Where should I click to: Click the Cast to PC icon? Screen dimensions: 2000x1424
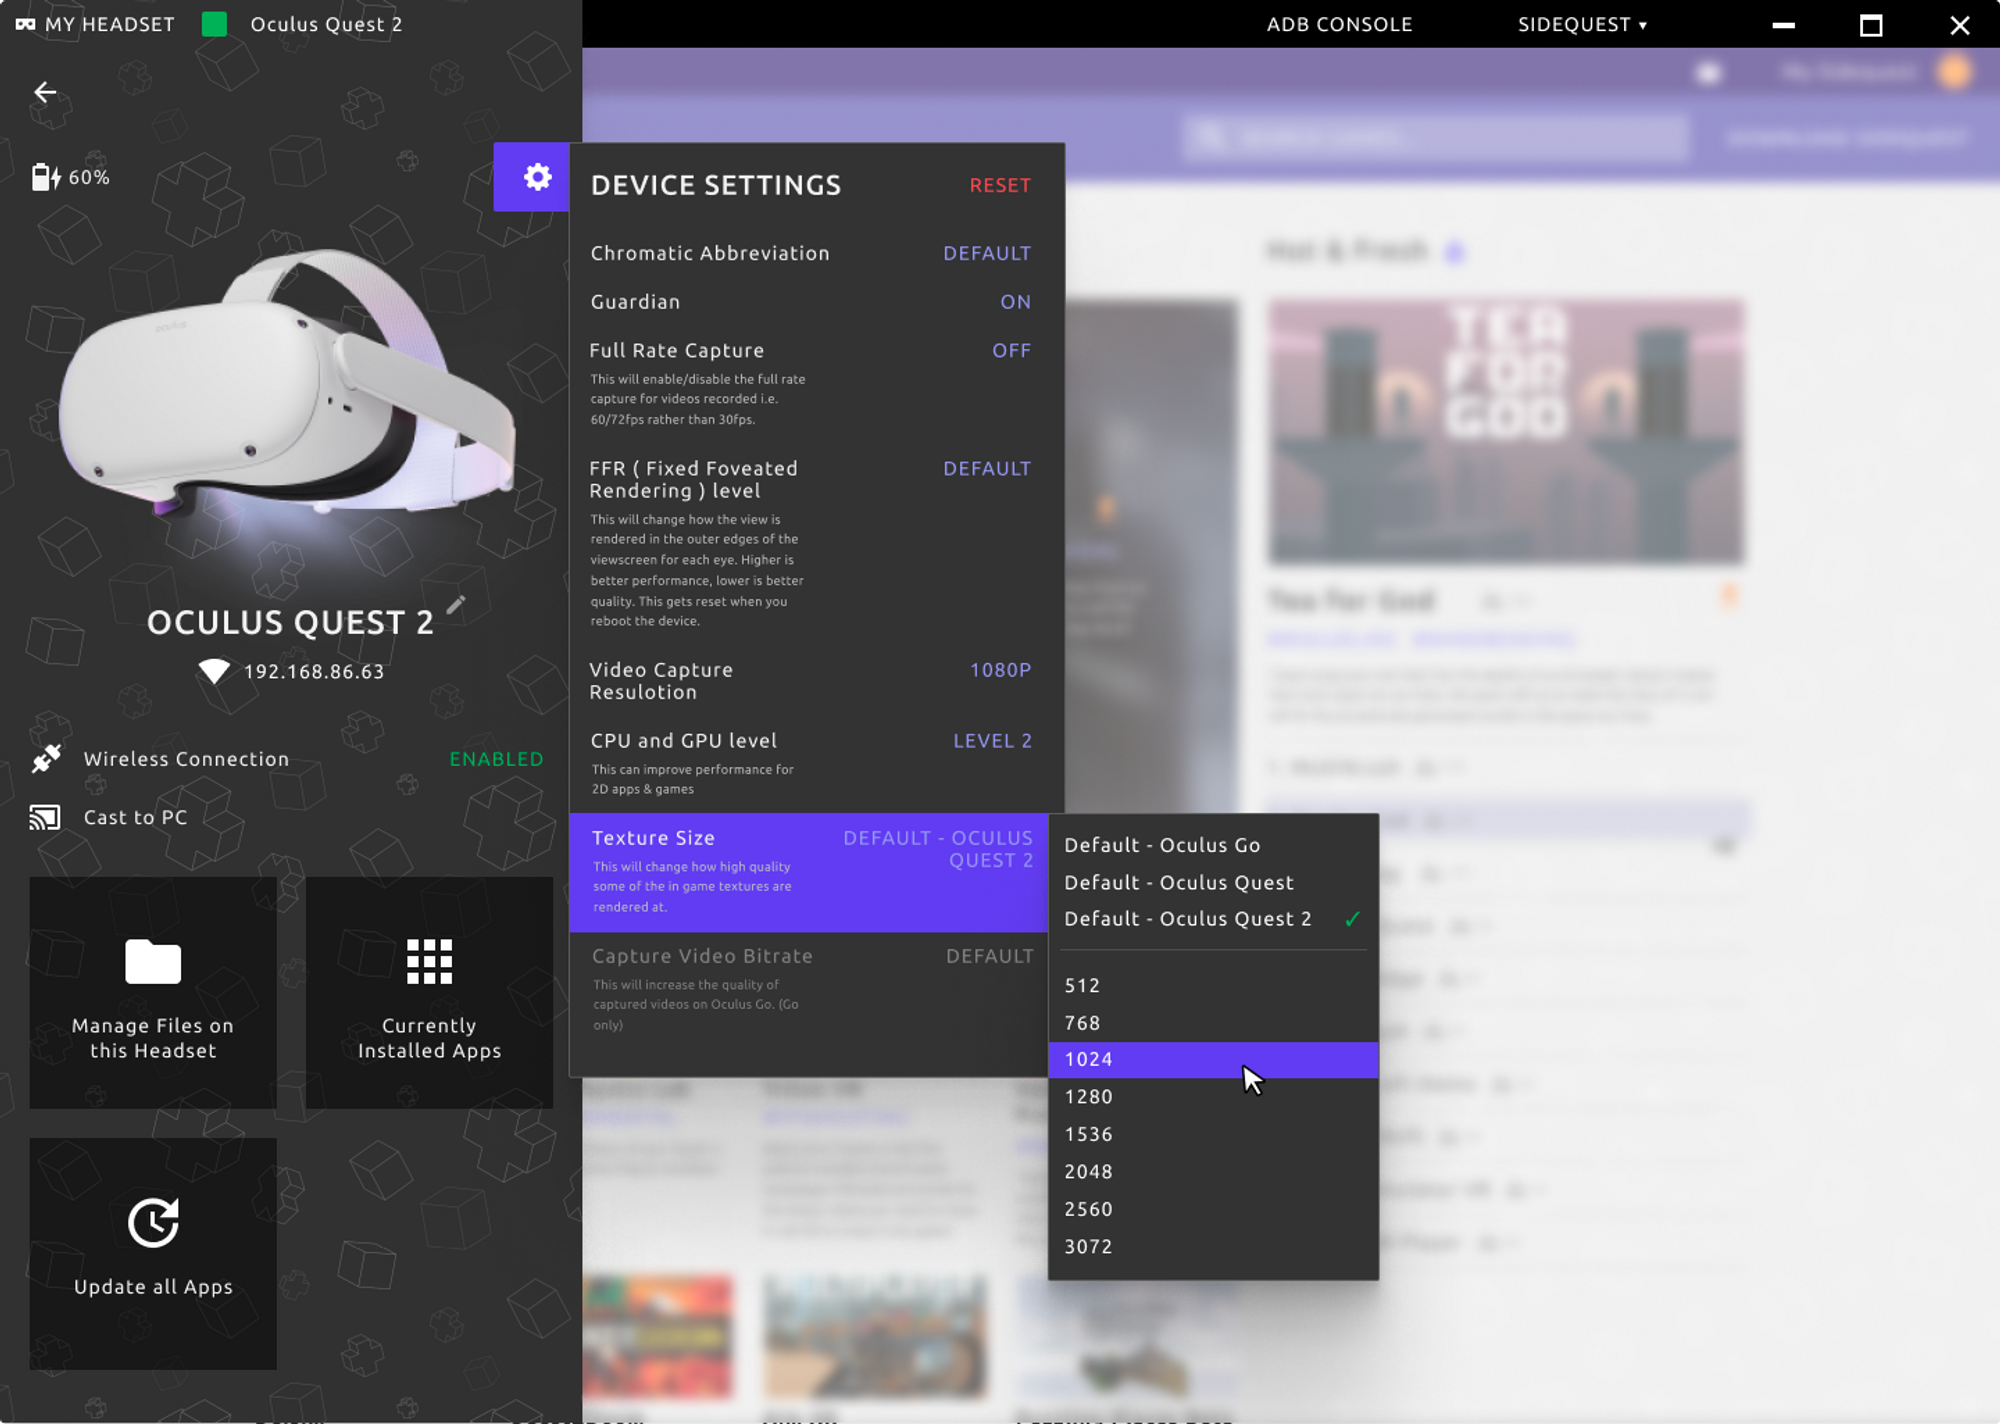tap(45, 817)
